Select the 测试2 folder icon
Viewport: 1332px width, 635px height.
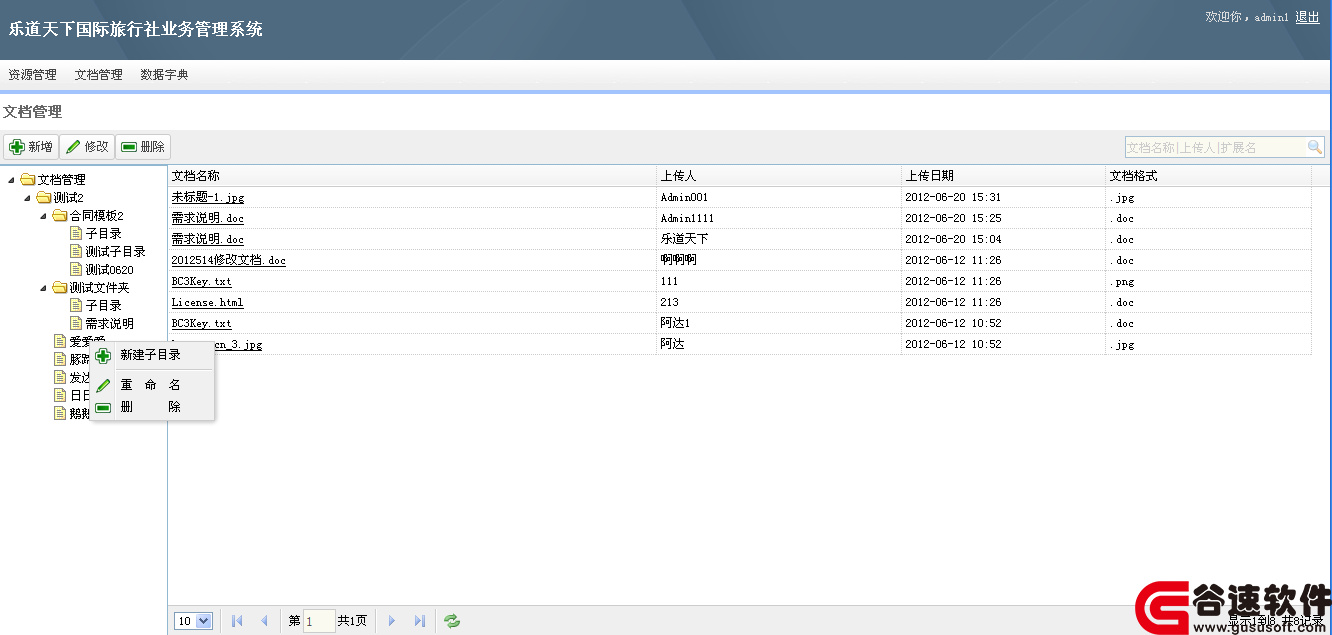click(x=43, y=198)
